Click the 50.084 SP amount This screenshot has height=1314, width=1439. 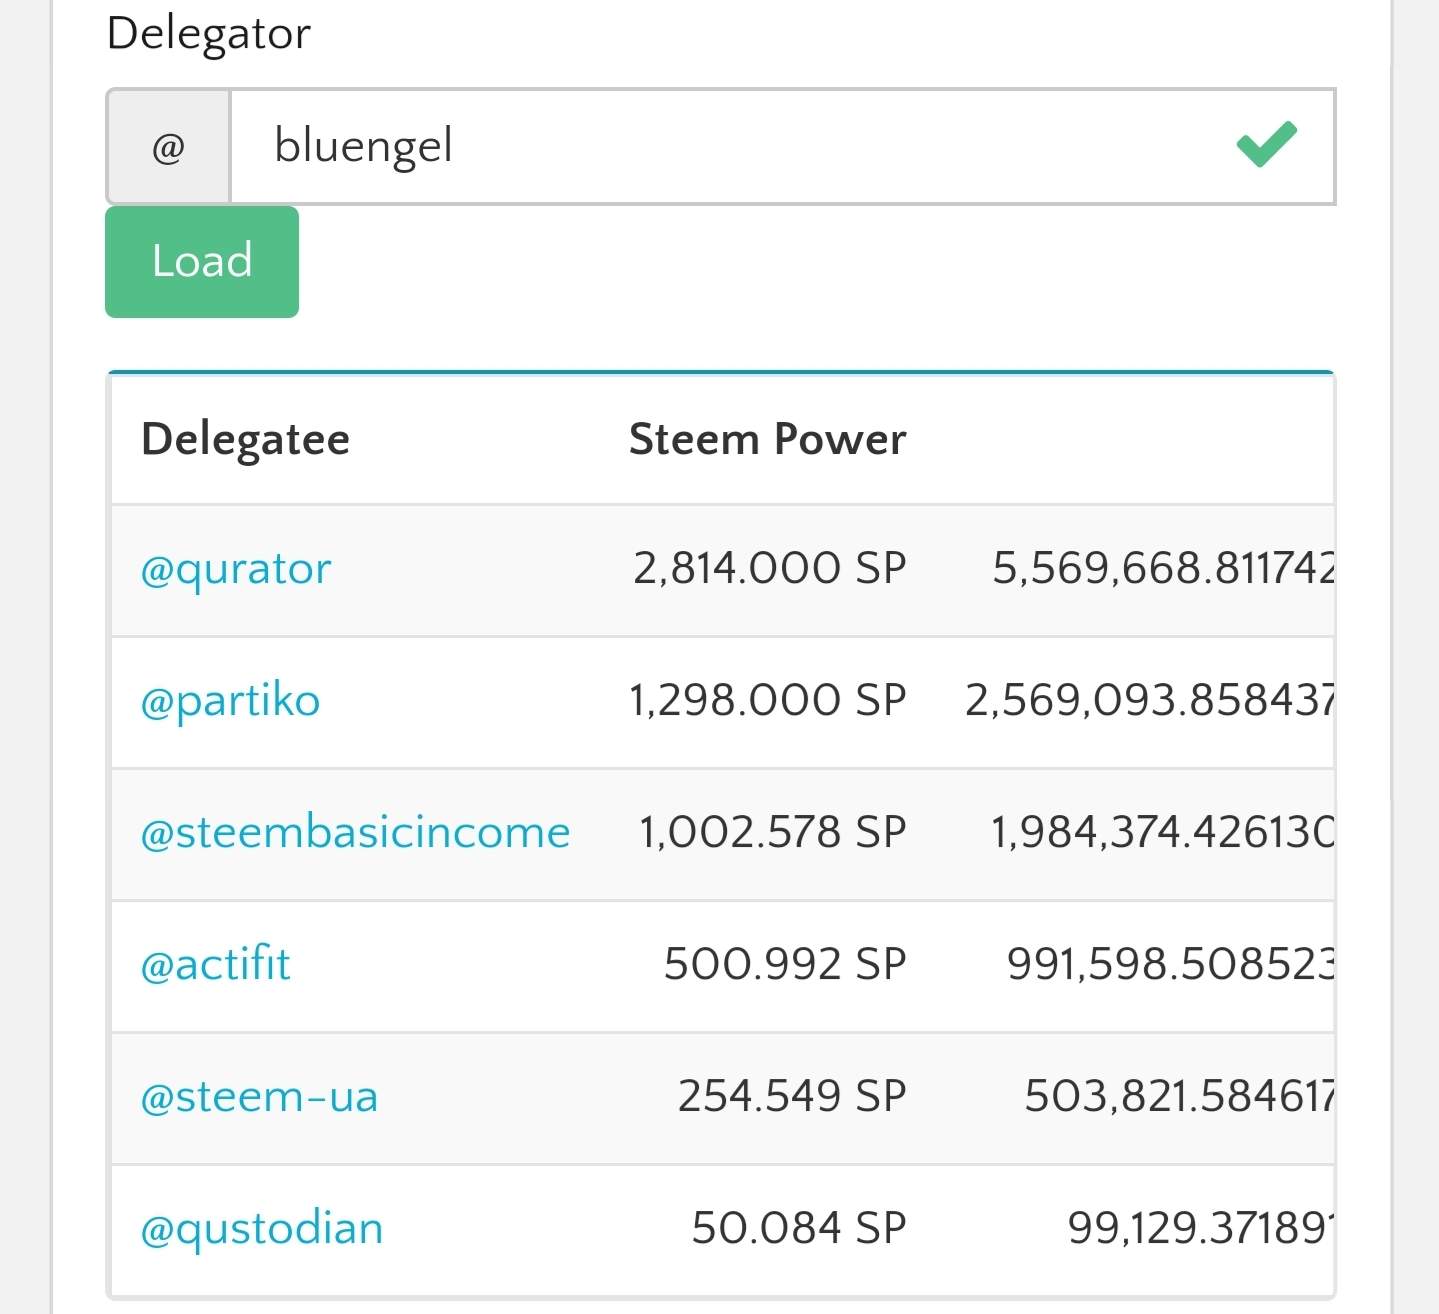click(x=798, y=1229)
